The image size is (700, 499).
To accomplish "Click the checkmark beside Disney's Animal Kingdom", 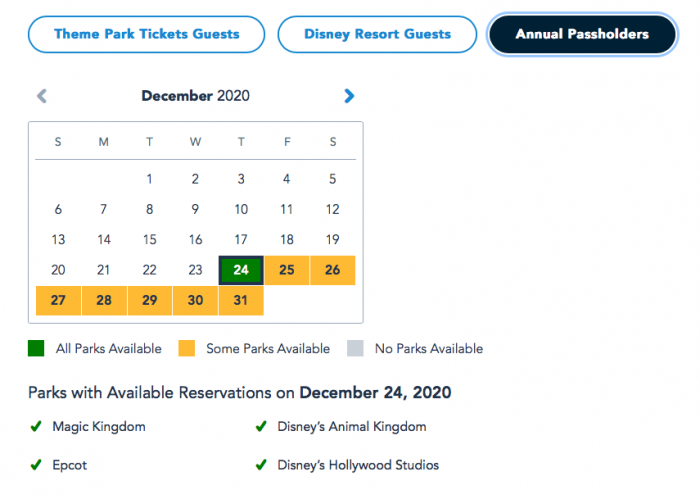I will coord(261,427).
